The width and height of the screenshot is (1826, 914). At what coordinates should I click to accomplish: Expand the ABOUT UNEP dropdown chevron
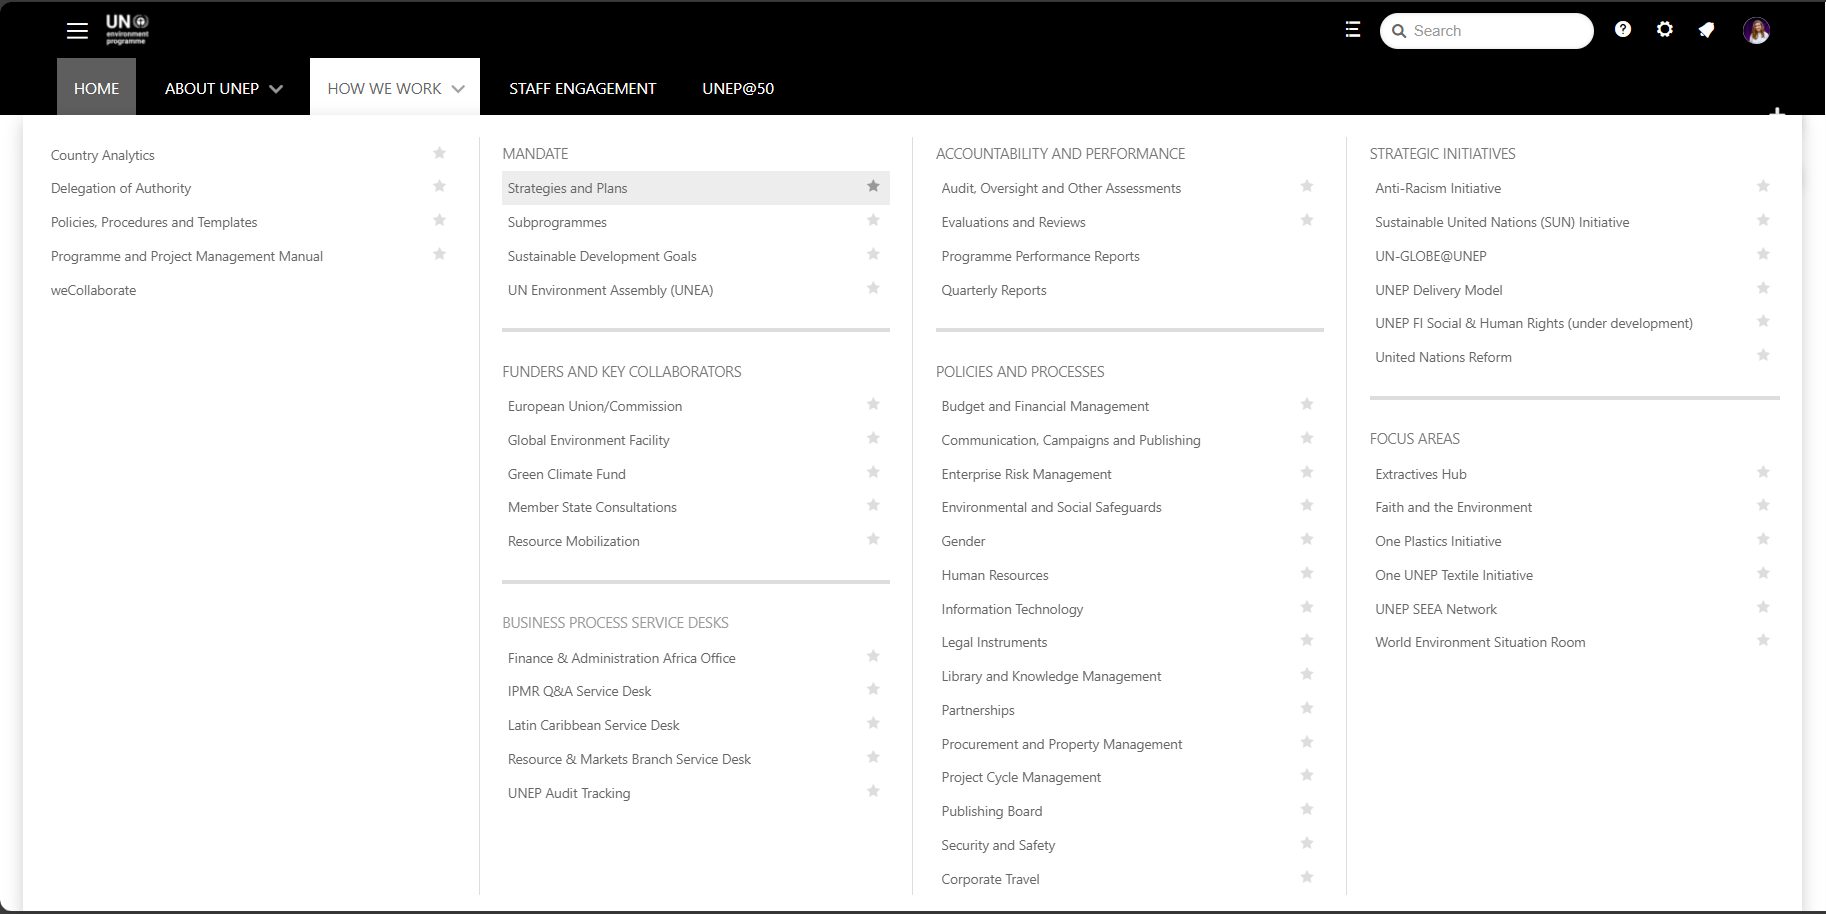point(276,89)
